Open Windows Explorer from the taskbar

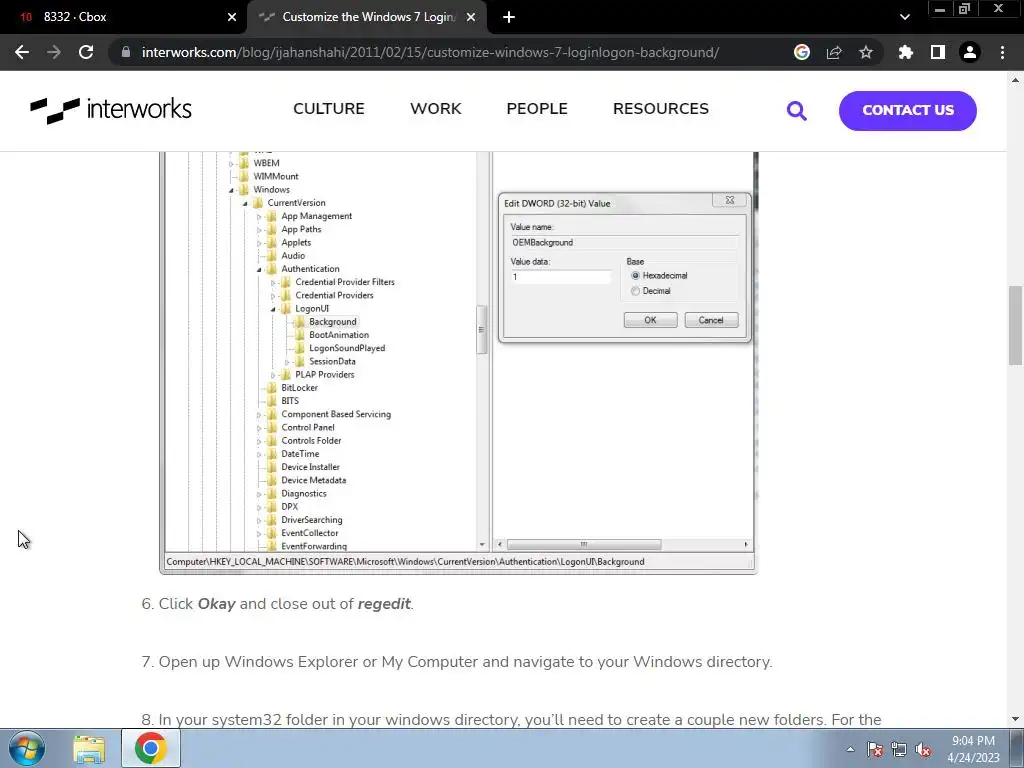click(89, 748)
